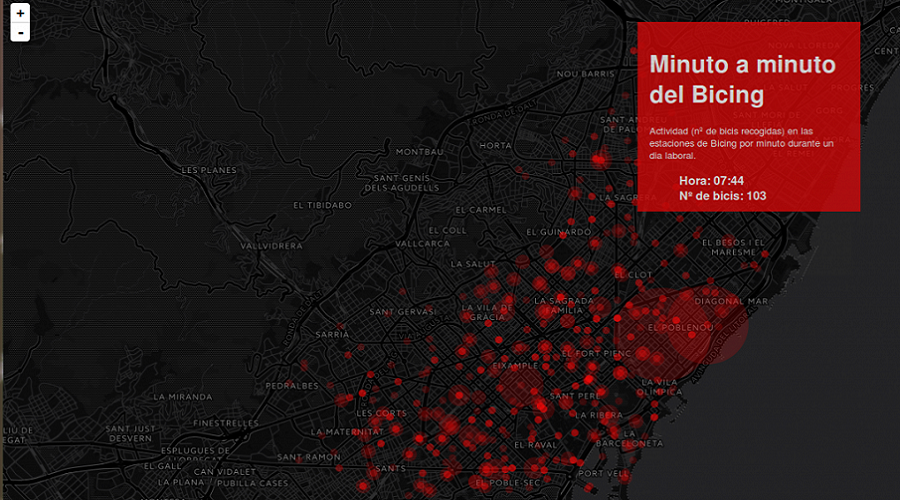Screen dimensions: 900x500
Task: Click the 'FINESTRELLES' map label
Action: tap(226, 423)
